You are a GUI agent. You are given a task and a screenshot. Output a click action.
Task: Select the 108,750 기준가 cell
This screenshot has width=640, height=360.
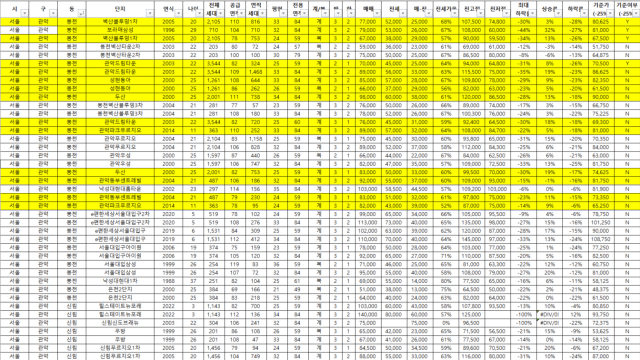pyautogui.click(x=600, y=239)
